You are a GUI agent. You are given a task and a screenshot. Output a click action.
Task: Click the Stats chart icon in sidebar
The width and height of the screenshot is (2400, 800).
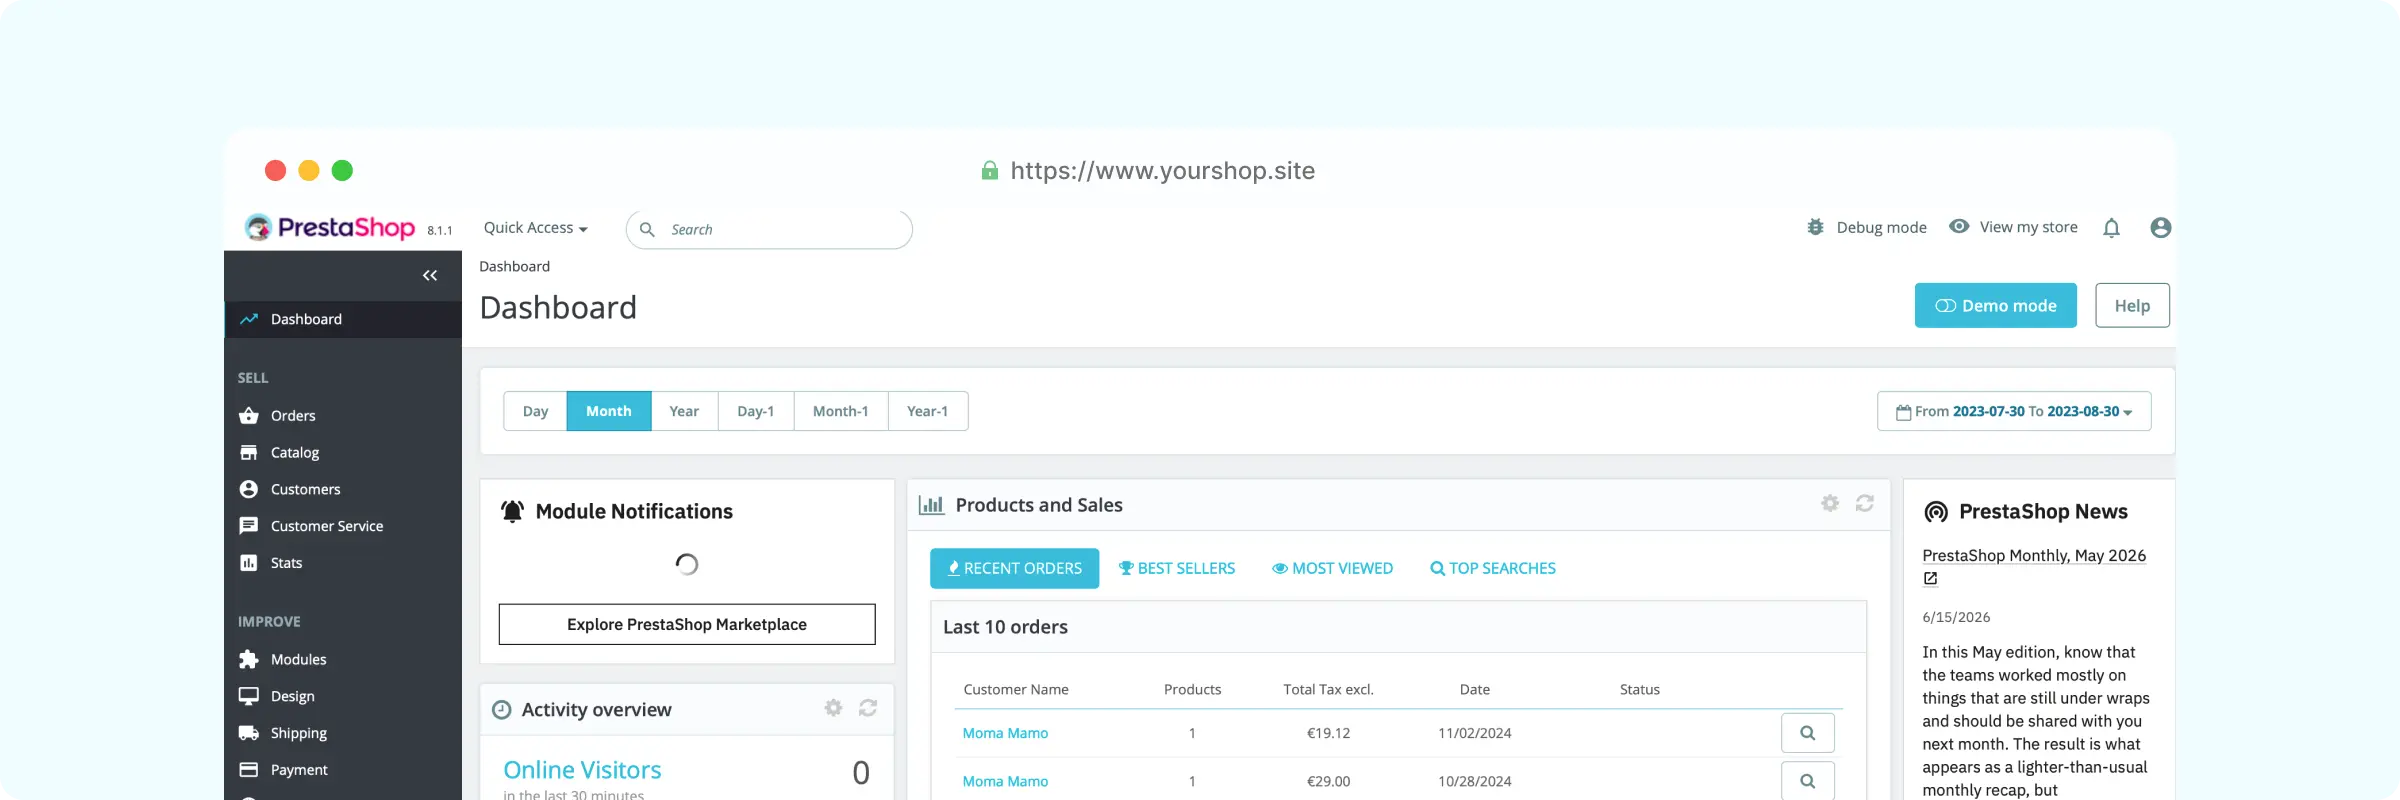[x=249, y=563]
